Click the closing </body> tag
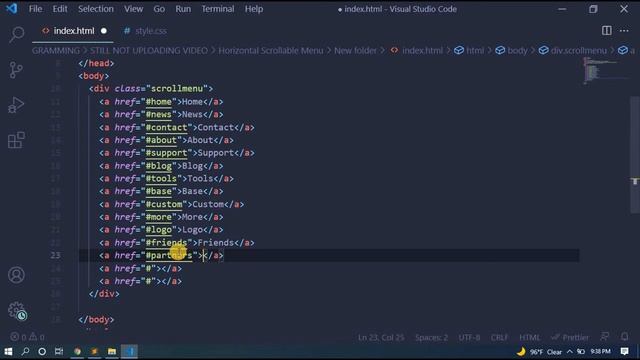The height and width of the screenshot is (360, 640). [96, 320]
